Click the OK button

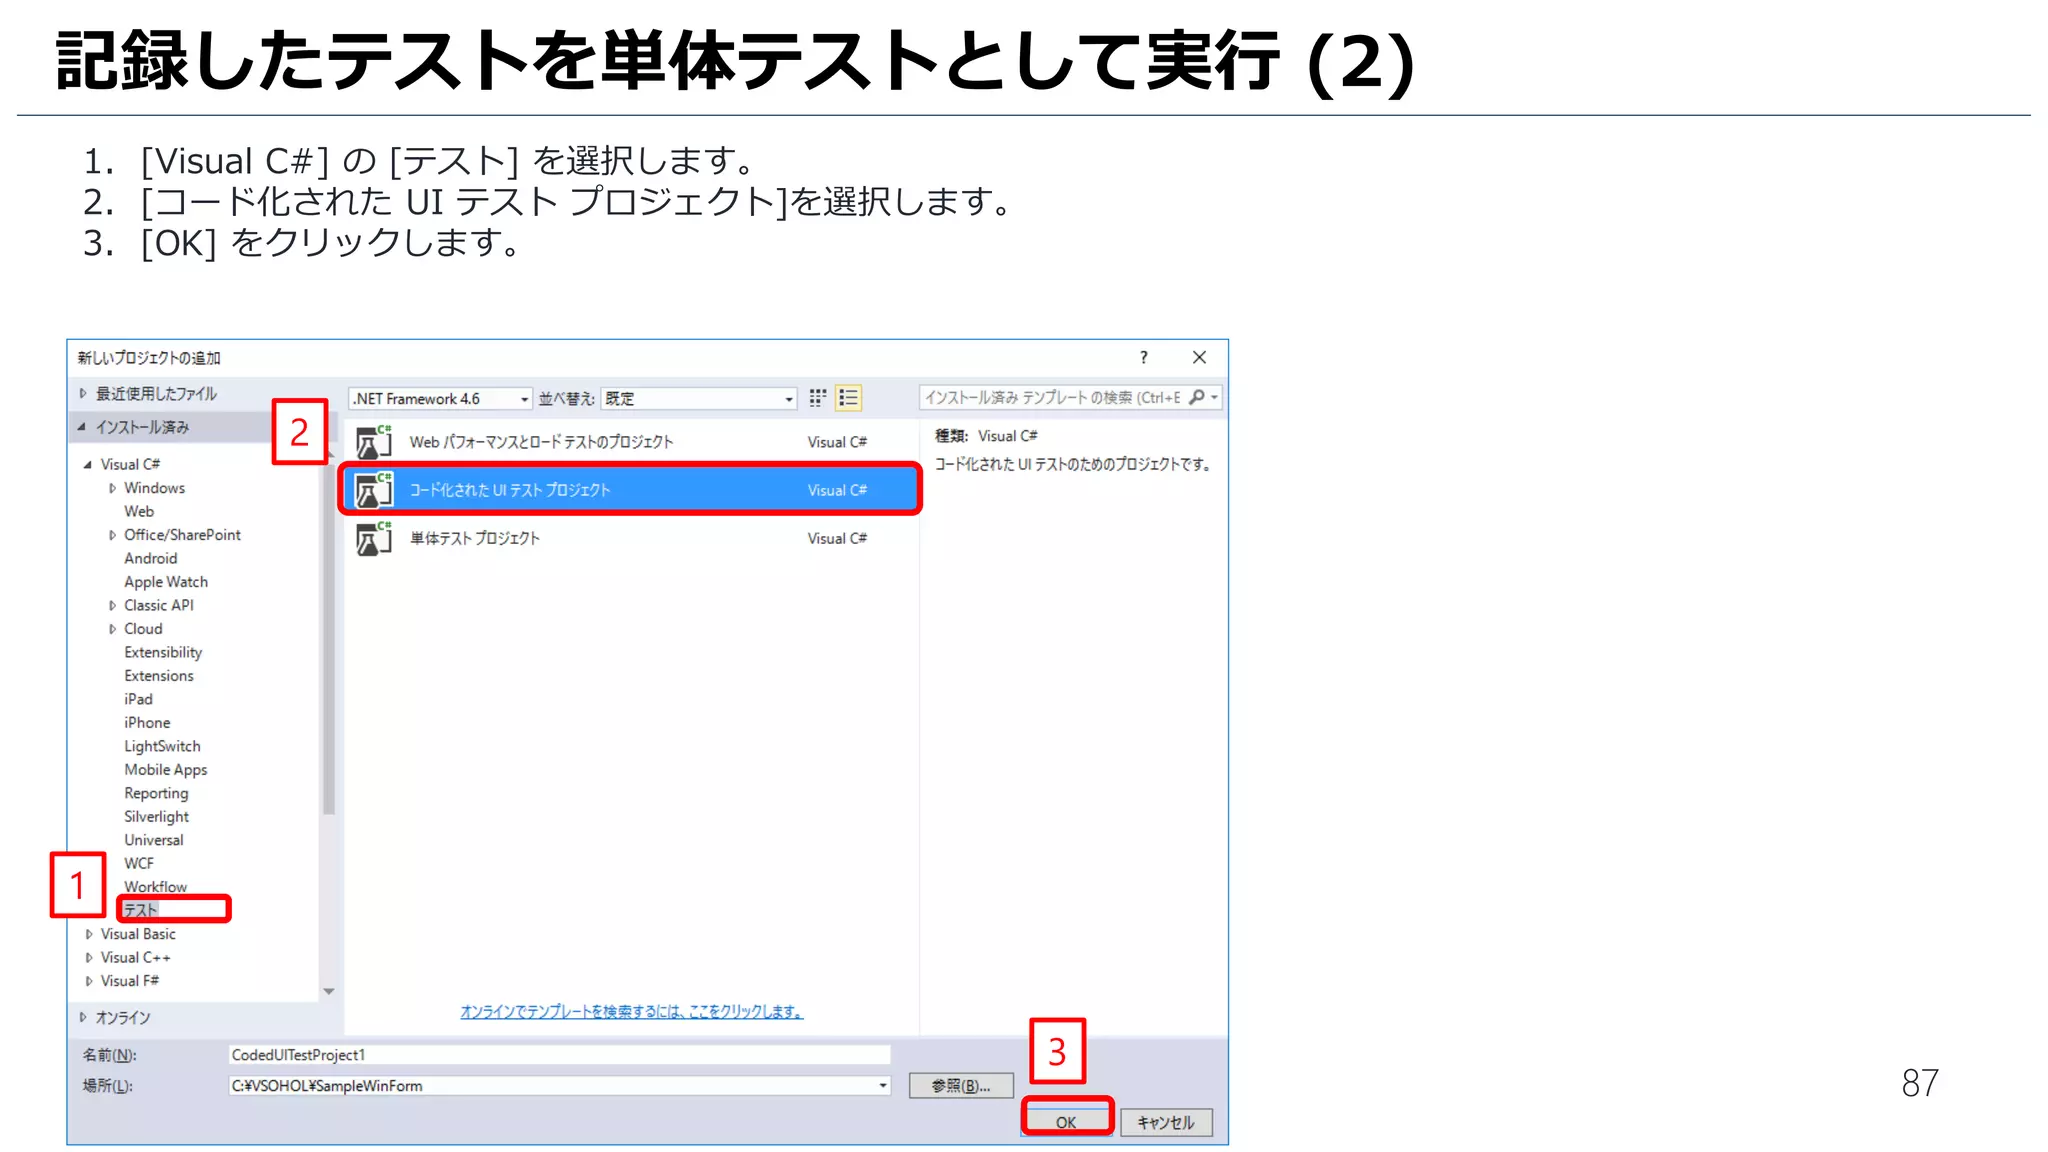click(x=1067, y=1122)
